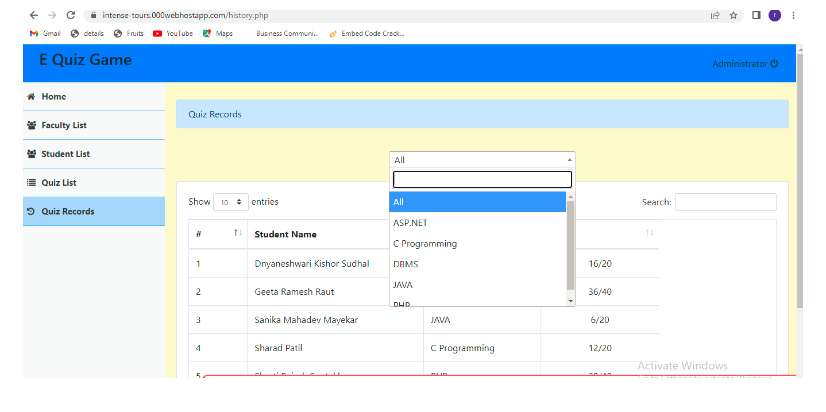Click the browser forward arrow

point(52,15)
